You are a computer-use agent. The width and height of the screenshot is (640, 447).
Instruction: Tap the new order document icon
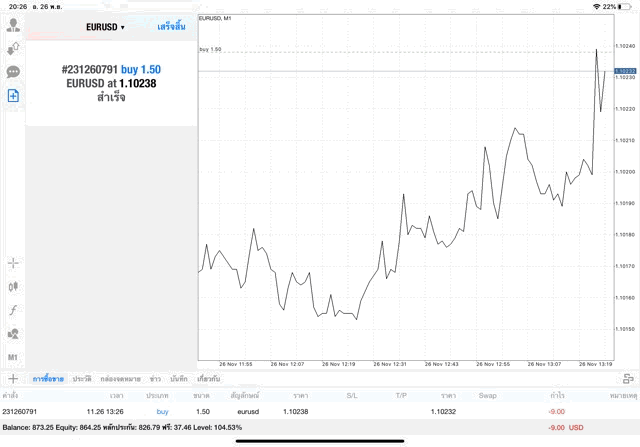13,96
